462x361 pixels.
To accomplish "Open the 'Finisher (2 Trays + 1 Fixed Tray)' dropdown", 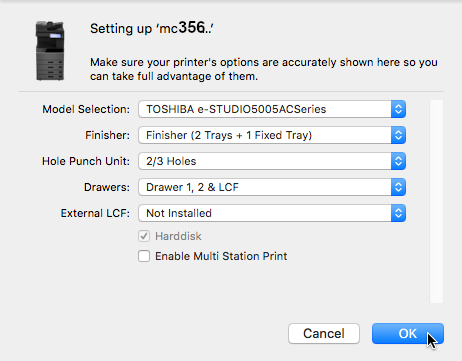I will (272, 135).
